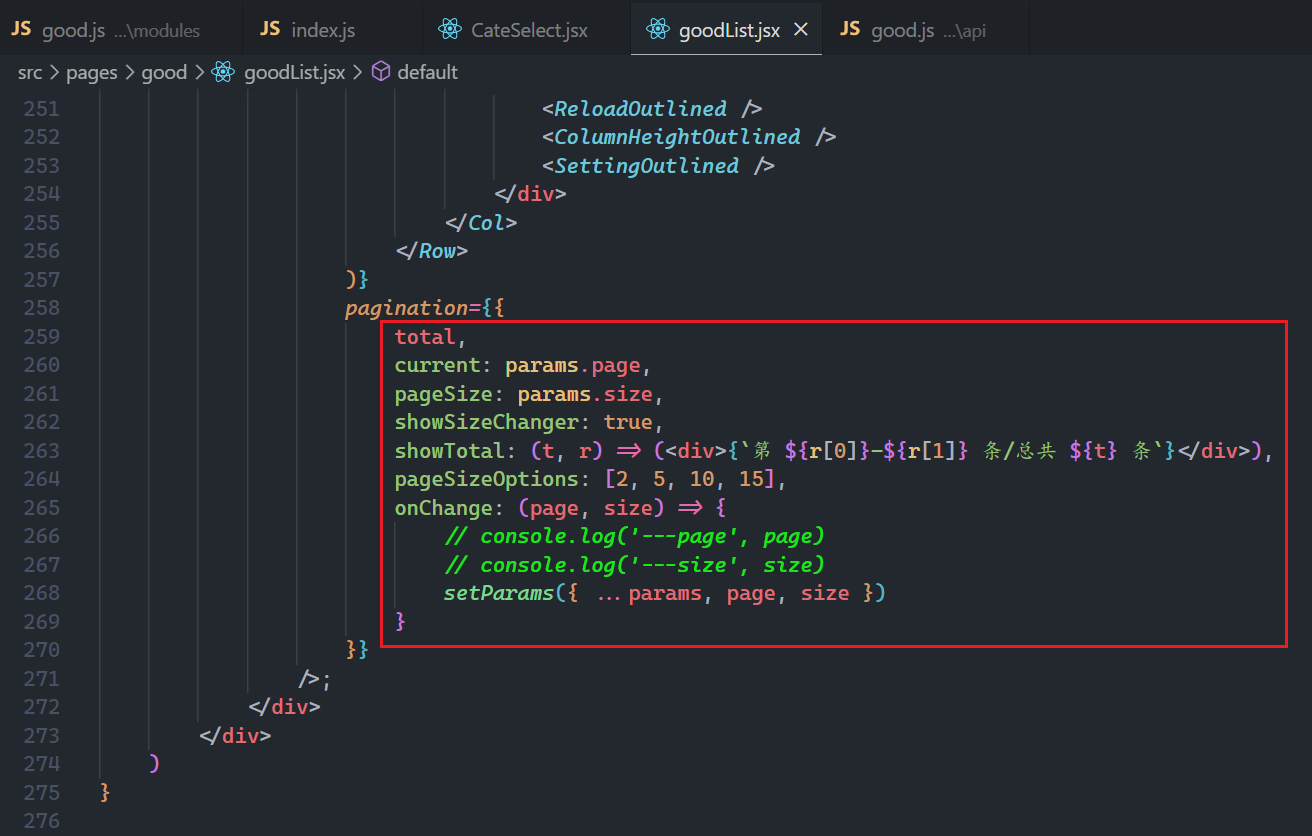1312x836 pixels.
Task: Click the closing div tag on line 254
Action: pos(530,194)
